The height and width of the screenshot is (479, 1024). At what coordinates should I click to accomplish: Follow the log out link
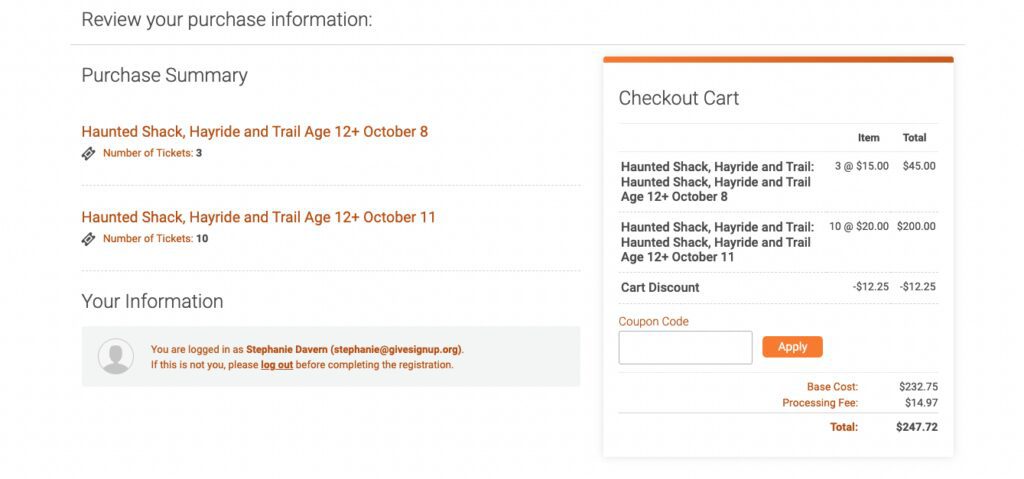point(277,365)
